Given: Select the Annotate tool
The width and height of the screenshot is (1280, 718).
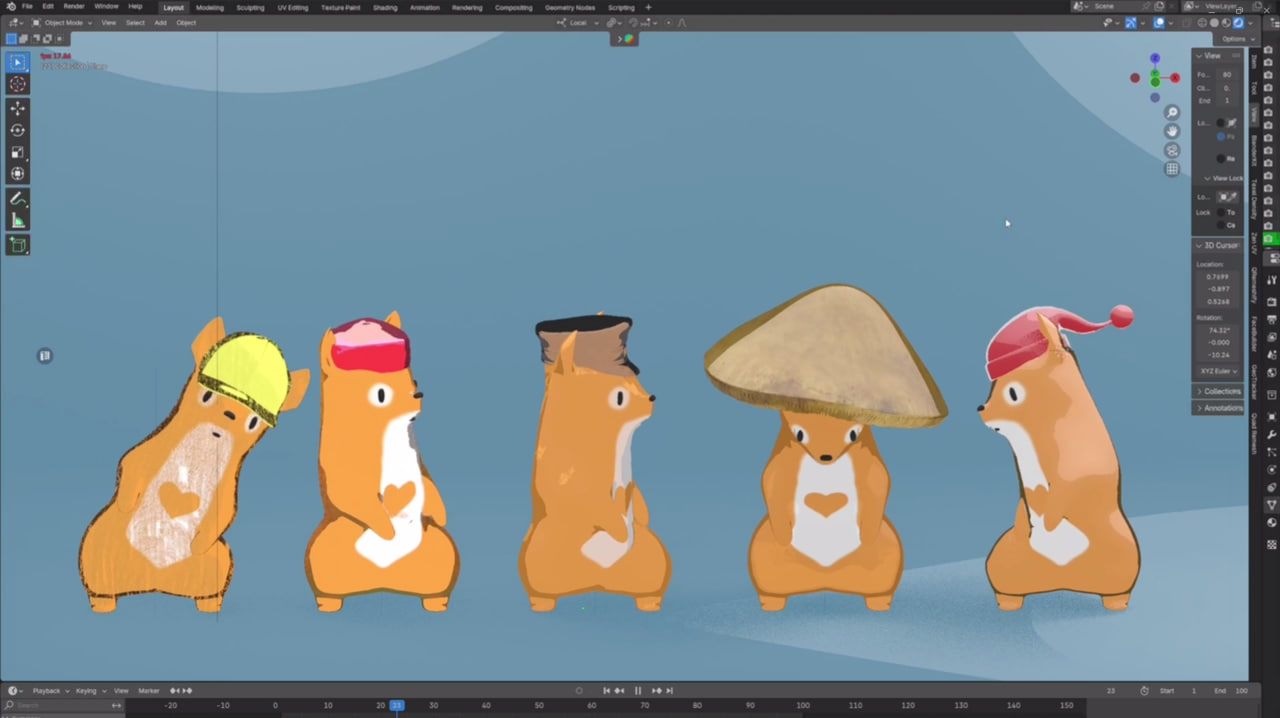Looking at the screenshot, I should point(17,199).
